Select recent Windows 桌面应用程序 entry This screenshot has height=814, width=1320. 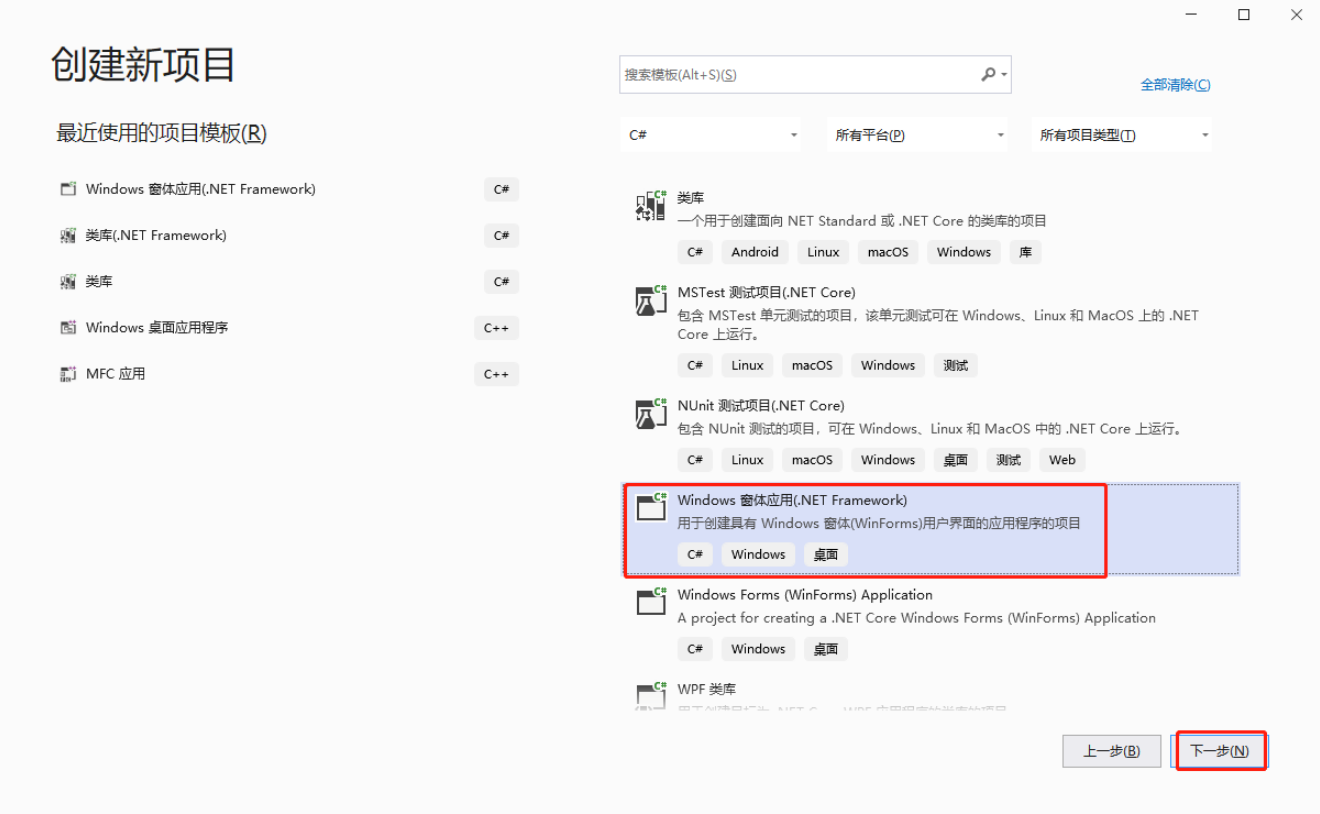point(289,327)
